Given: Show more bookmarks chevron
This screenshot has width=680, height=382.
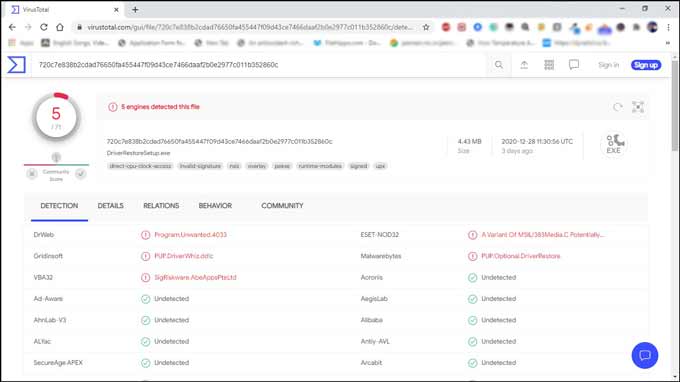Looking at the screenshot, I should (x=667, y=42).
